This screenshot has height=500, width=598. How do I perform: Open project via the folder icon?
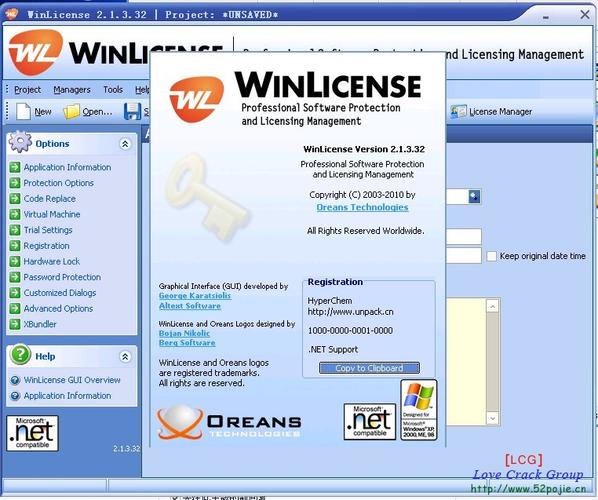click(x=71, y=112)
